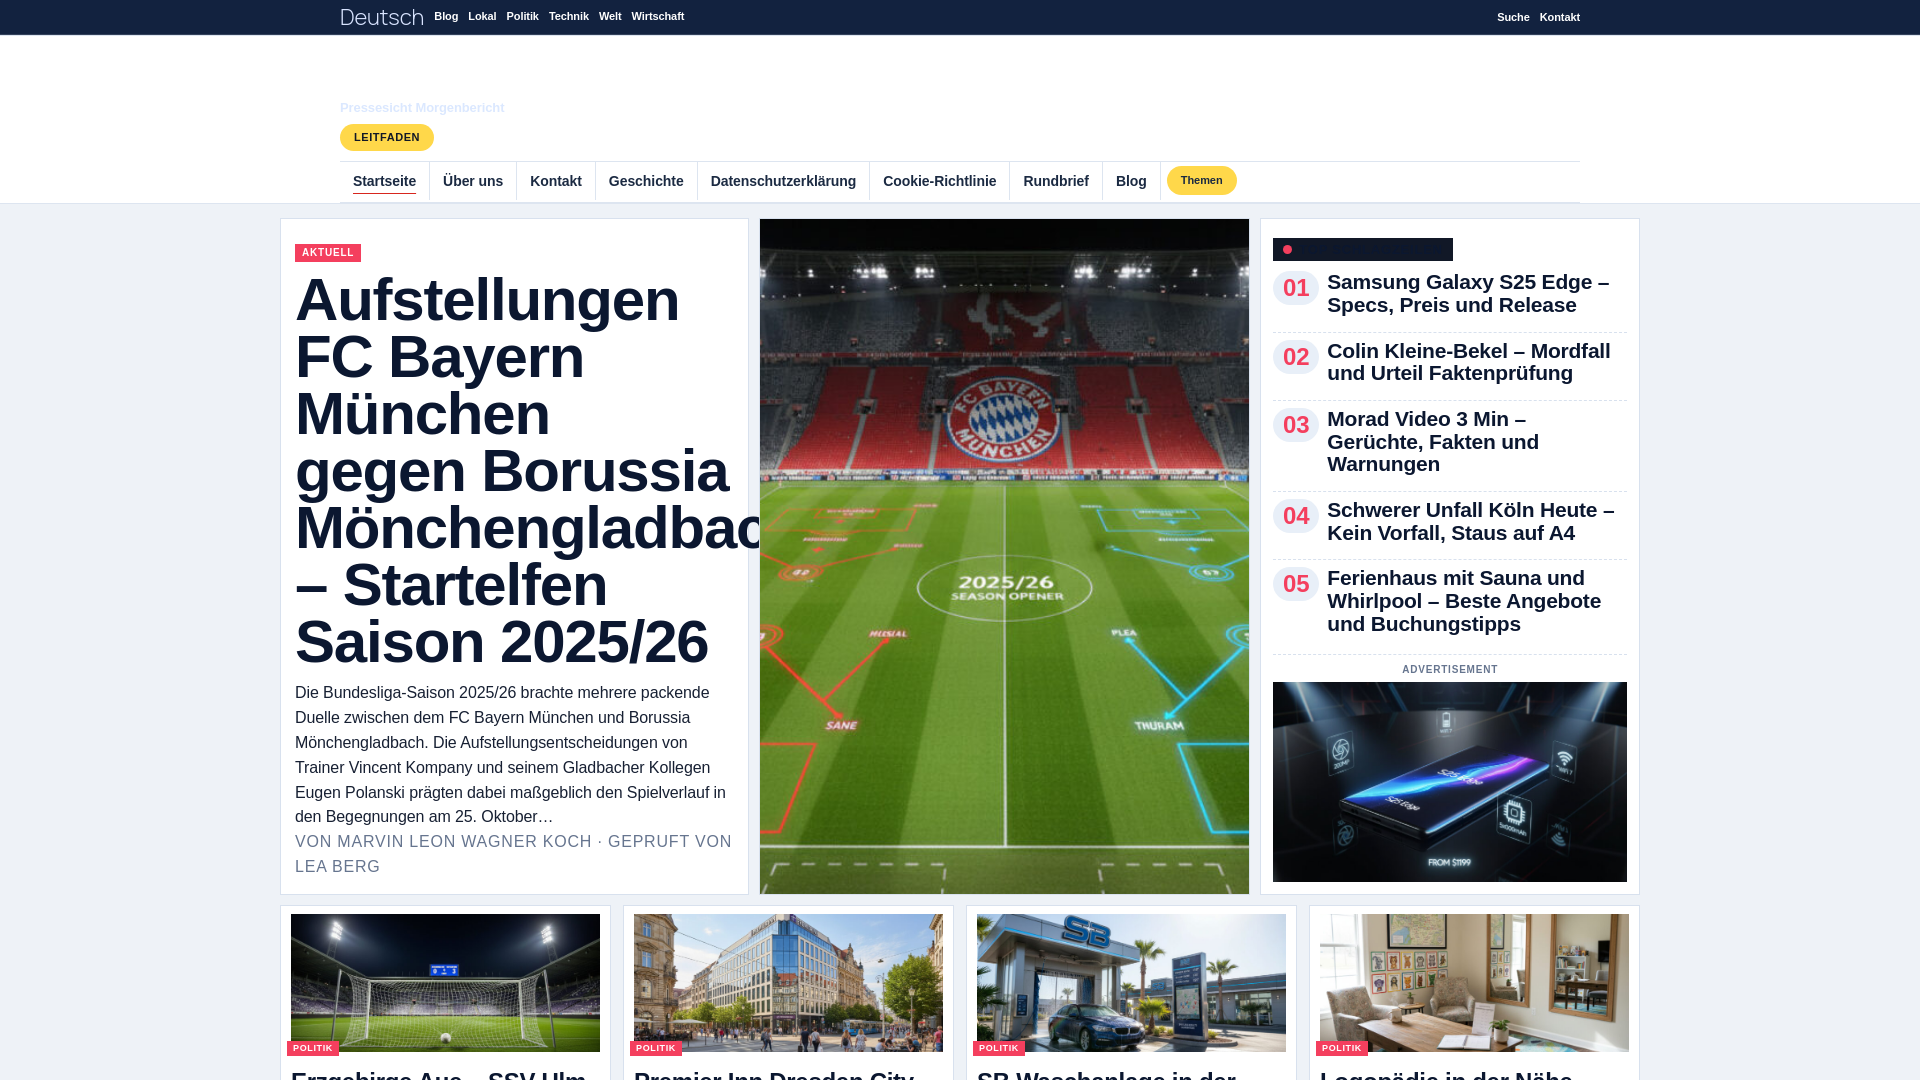Open the Ferienhaus mit Sauna und Whirlpool article
This screenshot has width=1920, height=1080.
(1464, 601)
